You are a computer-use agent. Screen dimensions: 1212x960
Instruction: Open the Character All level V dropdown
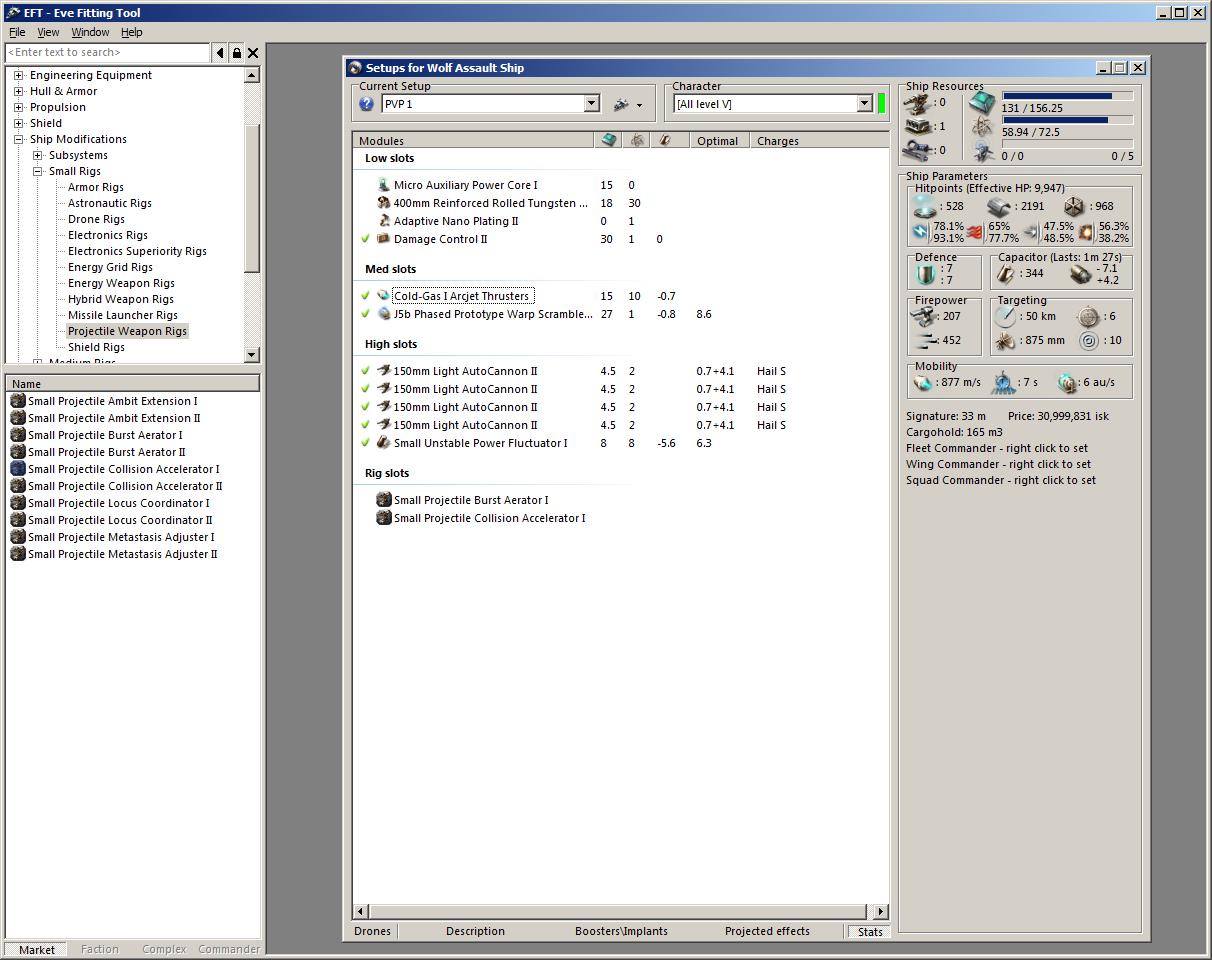pos(865,104)
